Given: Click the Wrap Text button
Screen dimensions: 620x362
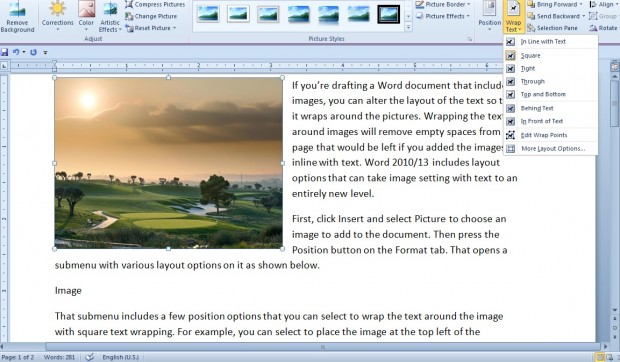Looking at the screenshot, I should click(513, 17).
